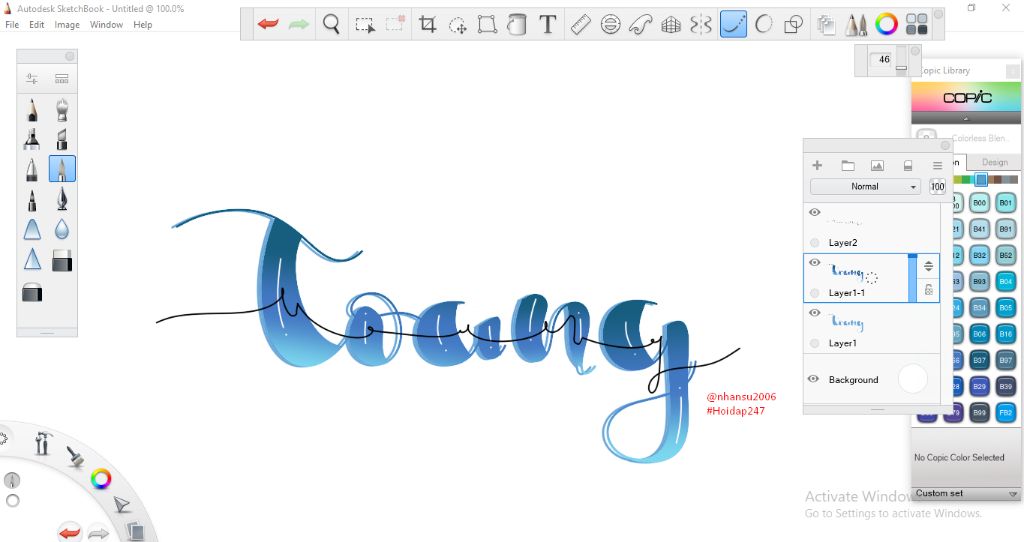1024x542 pixels.
Task: Turn on the French Curve guide
Action: point(641,25)
